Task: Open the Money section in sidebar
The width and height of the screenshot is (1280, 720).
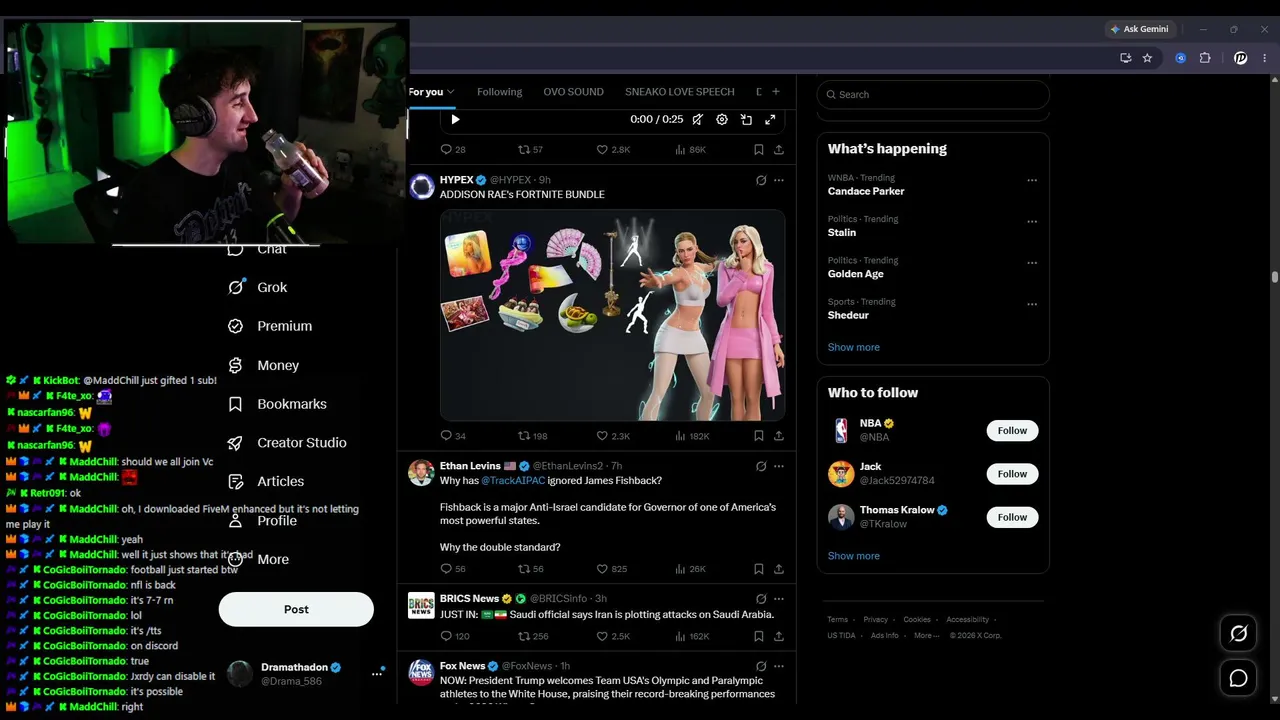Action: tap(264, 365)
